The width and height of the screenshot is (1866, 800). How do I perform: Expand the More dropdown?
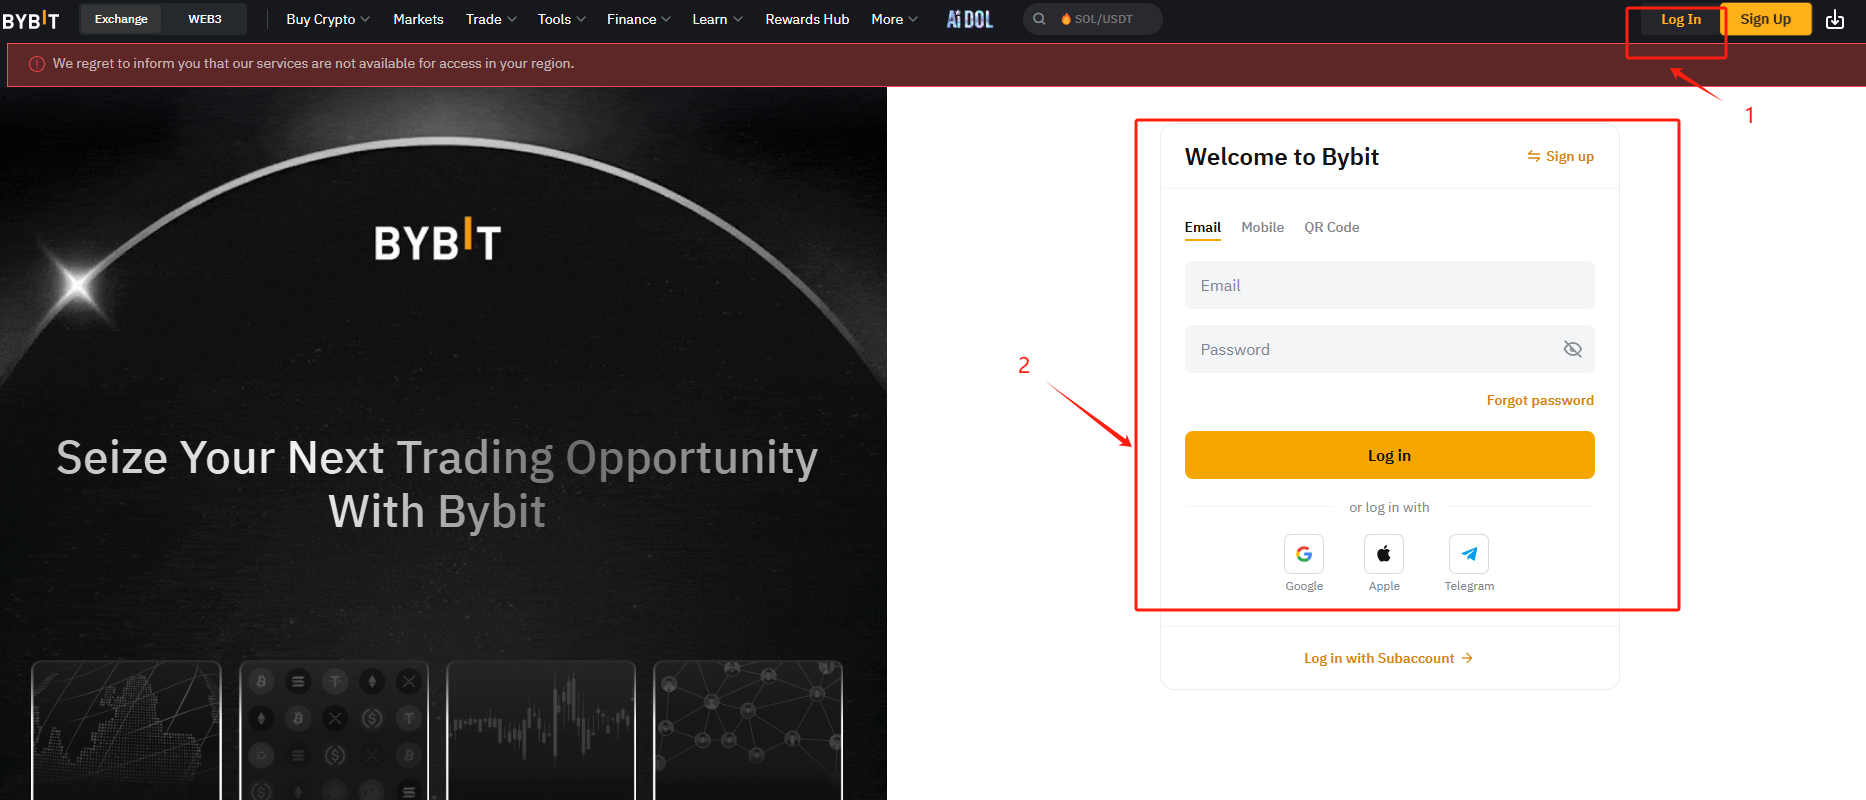coord(895,19)
